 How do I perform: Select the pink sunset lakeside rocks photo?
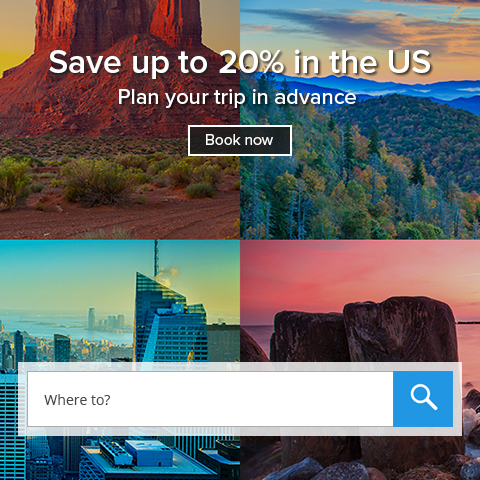pos(360,300)
